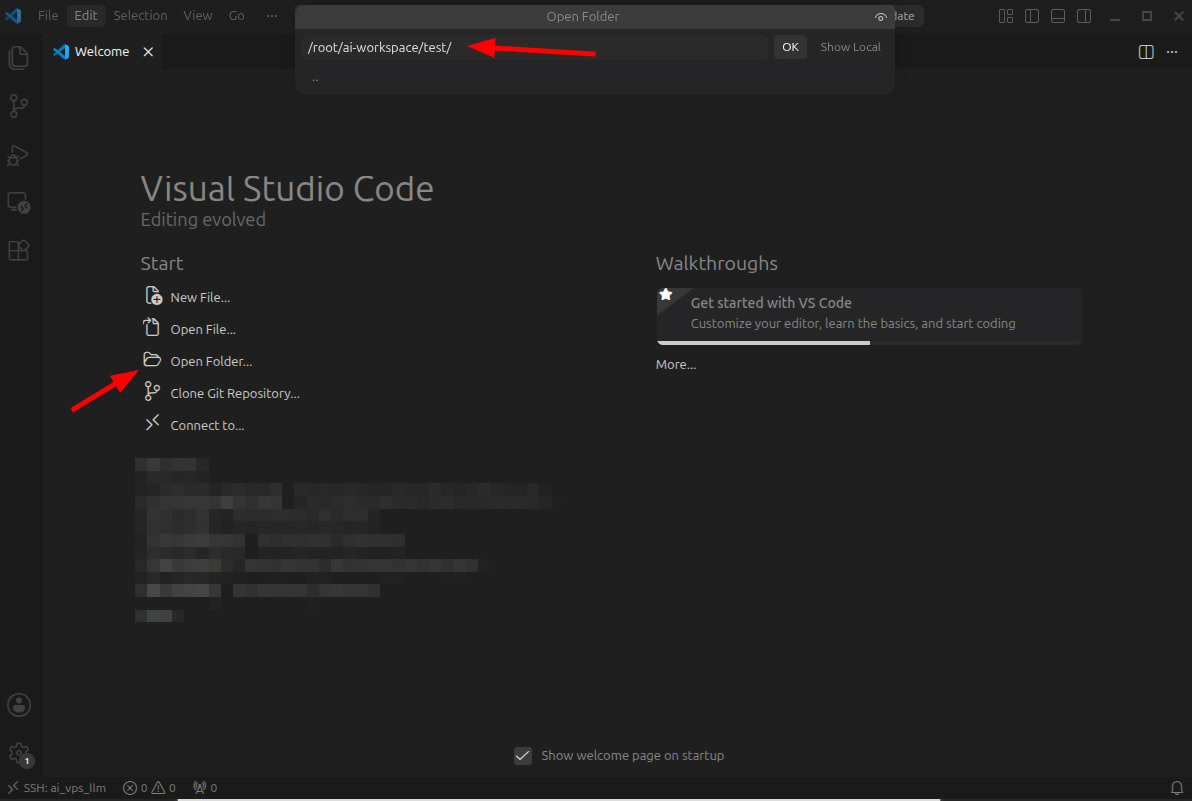
Task: Click the VS Code logo in title bar
Action: click(13, 15)
